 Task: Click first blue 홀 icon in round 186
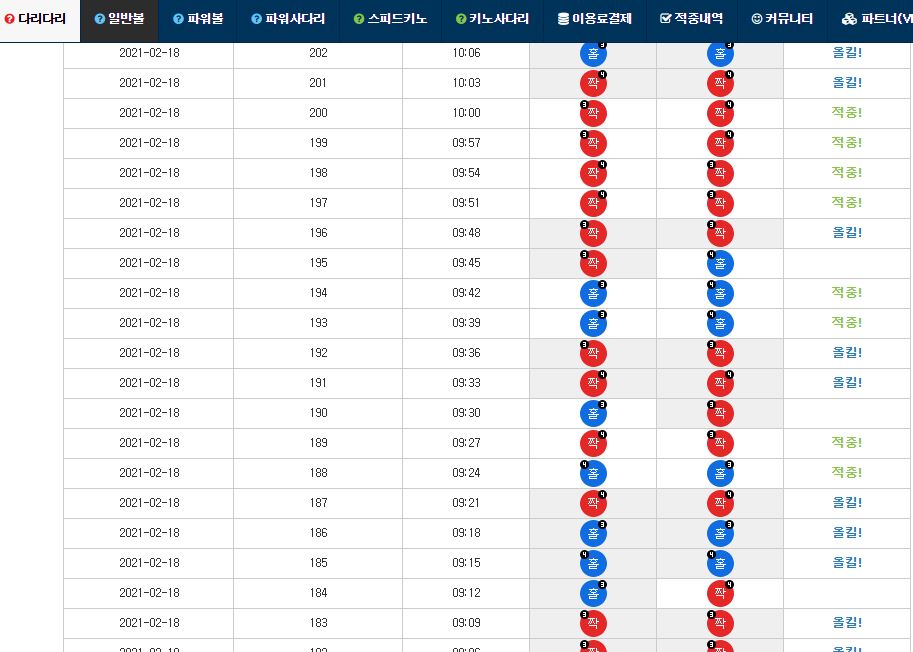[x=593, y=533]
